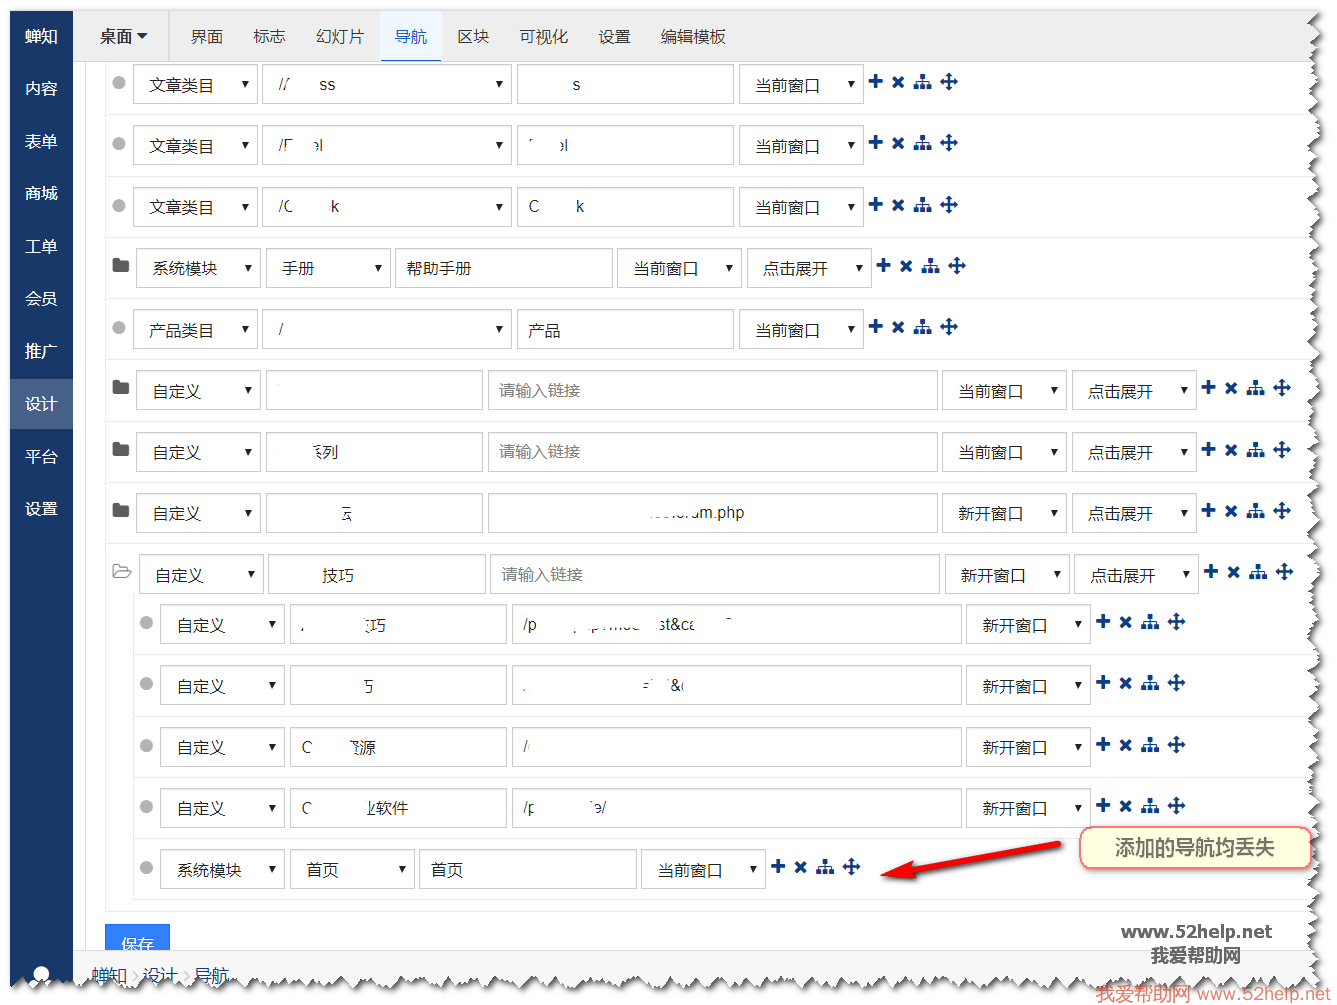Go to 内容 in the sidebar
Screen dimensions: 1337x1005
[41, 89]
